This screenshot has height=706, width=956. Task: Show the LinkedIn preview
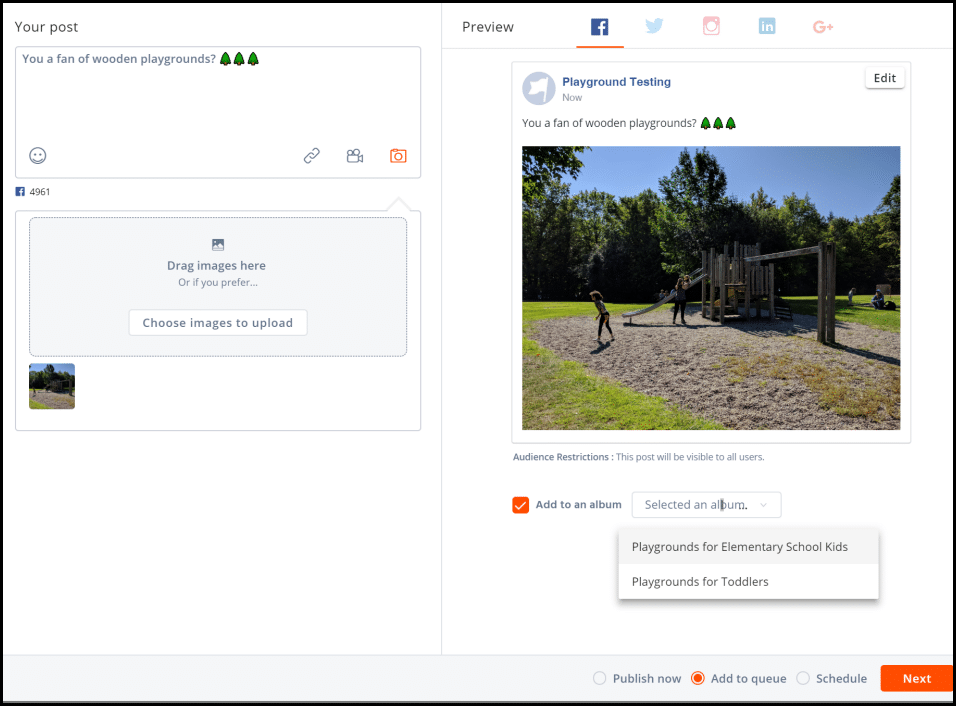tap(767, 27)
